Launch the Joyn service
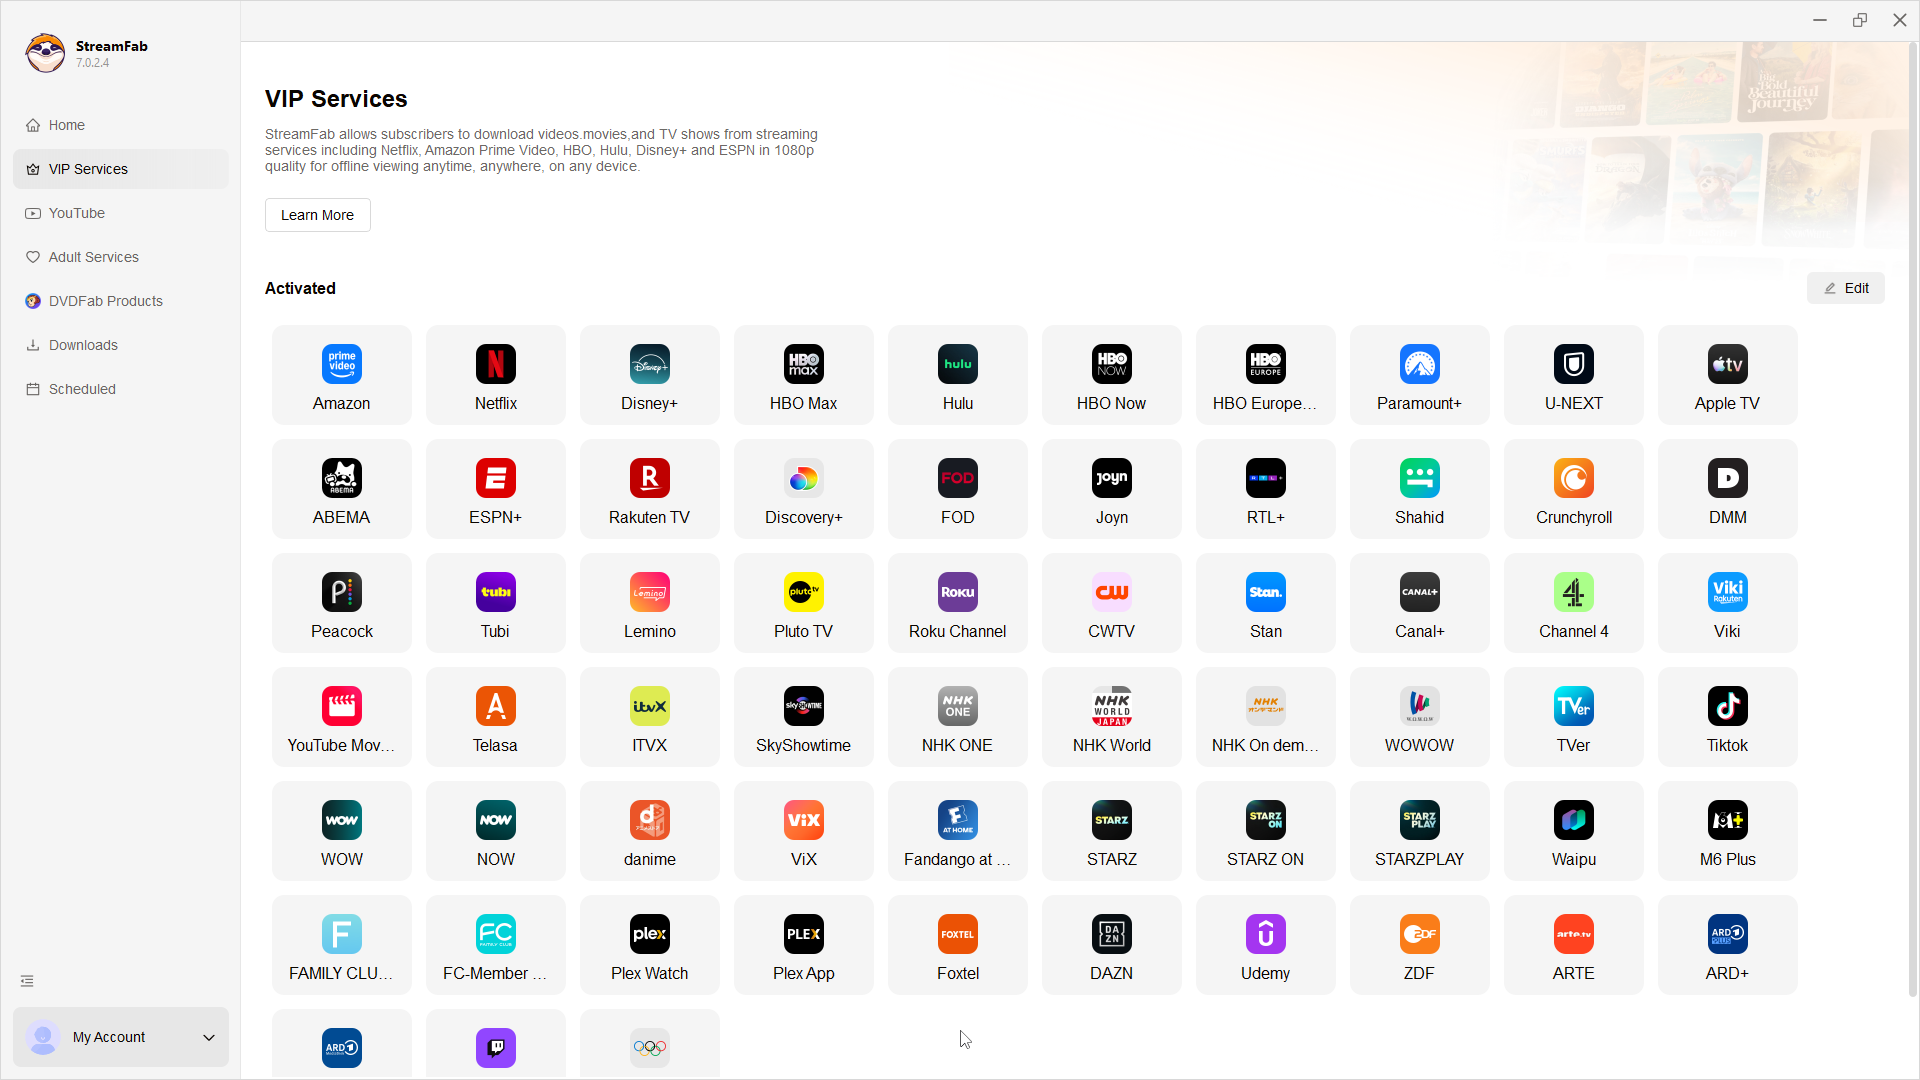The height and width of the screenshot is (1080, 1920). coord(1112,489)
